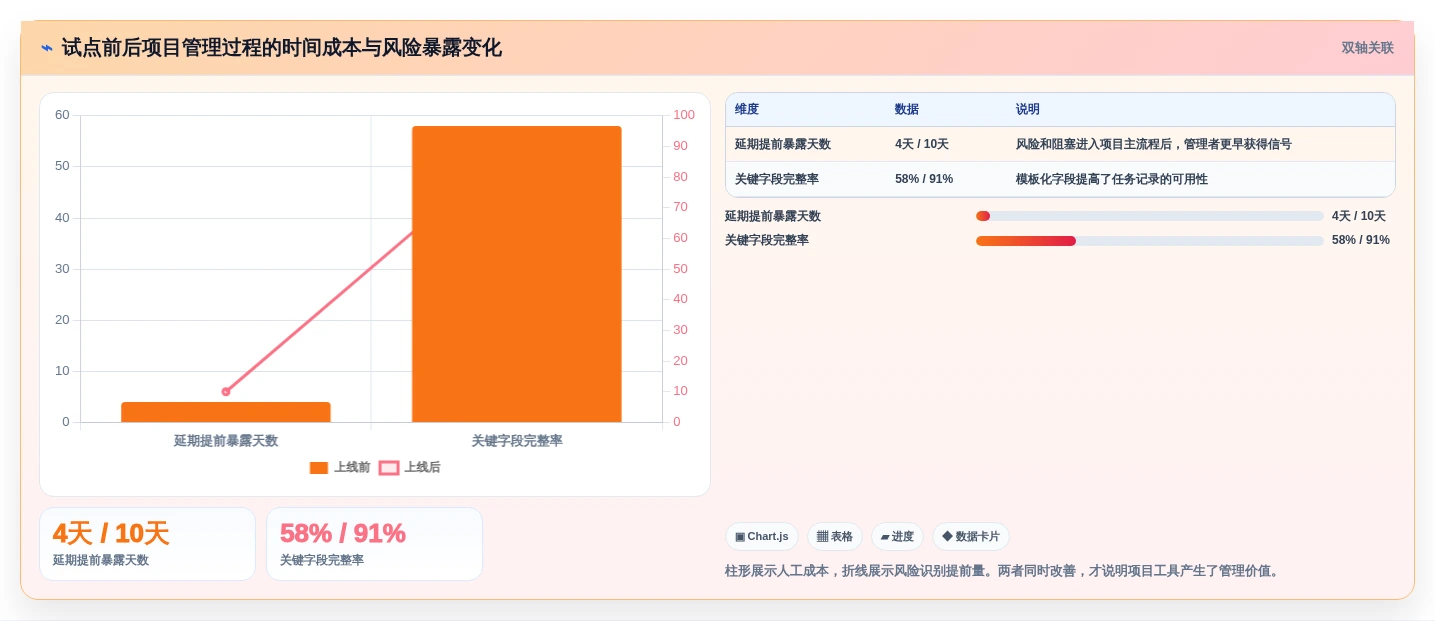The height and width of the screenshot is (621, 1435).
Task: Click the 延期提前暴露天数 progress bar
Action: click(1150, 216)
